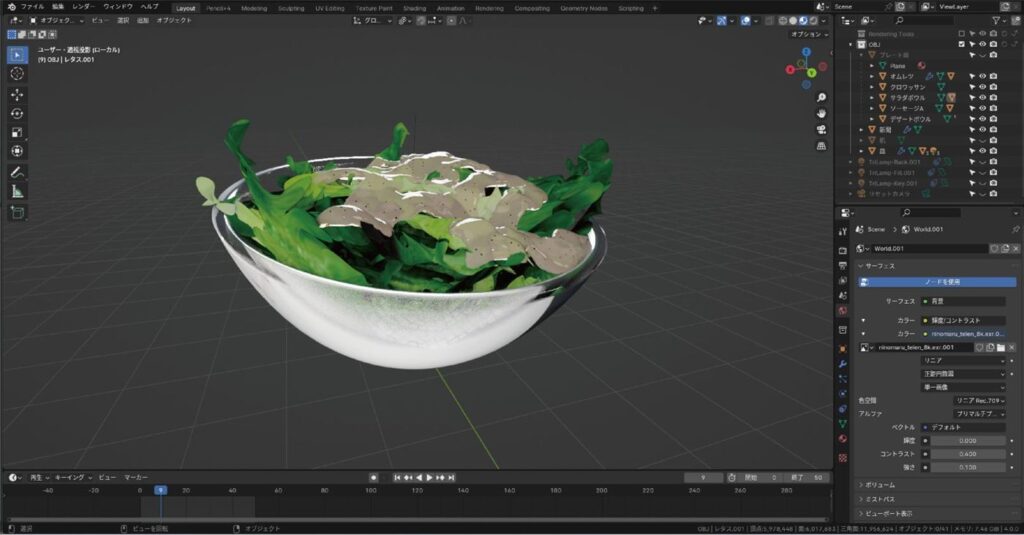
Task: Open the オプション button in viewport
Action: 809,35
